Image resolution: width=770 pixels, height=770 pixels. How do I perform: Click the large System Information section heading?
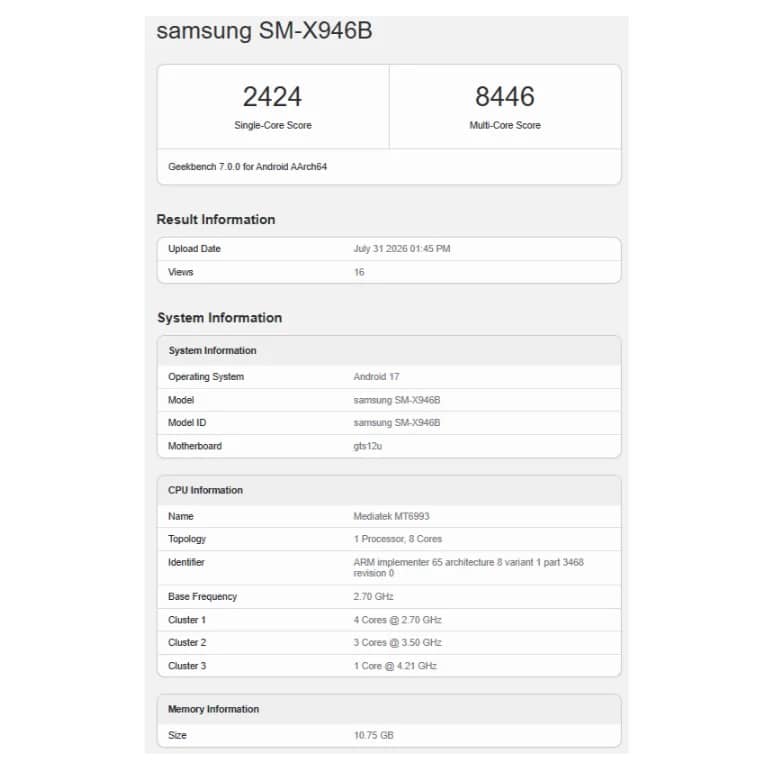220,318
